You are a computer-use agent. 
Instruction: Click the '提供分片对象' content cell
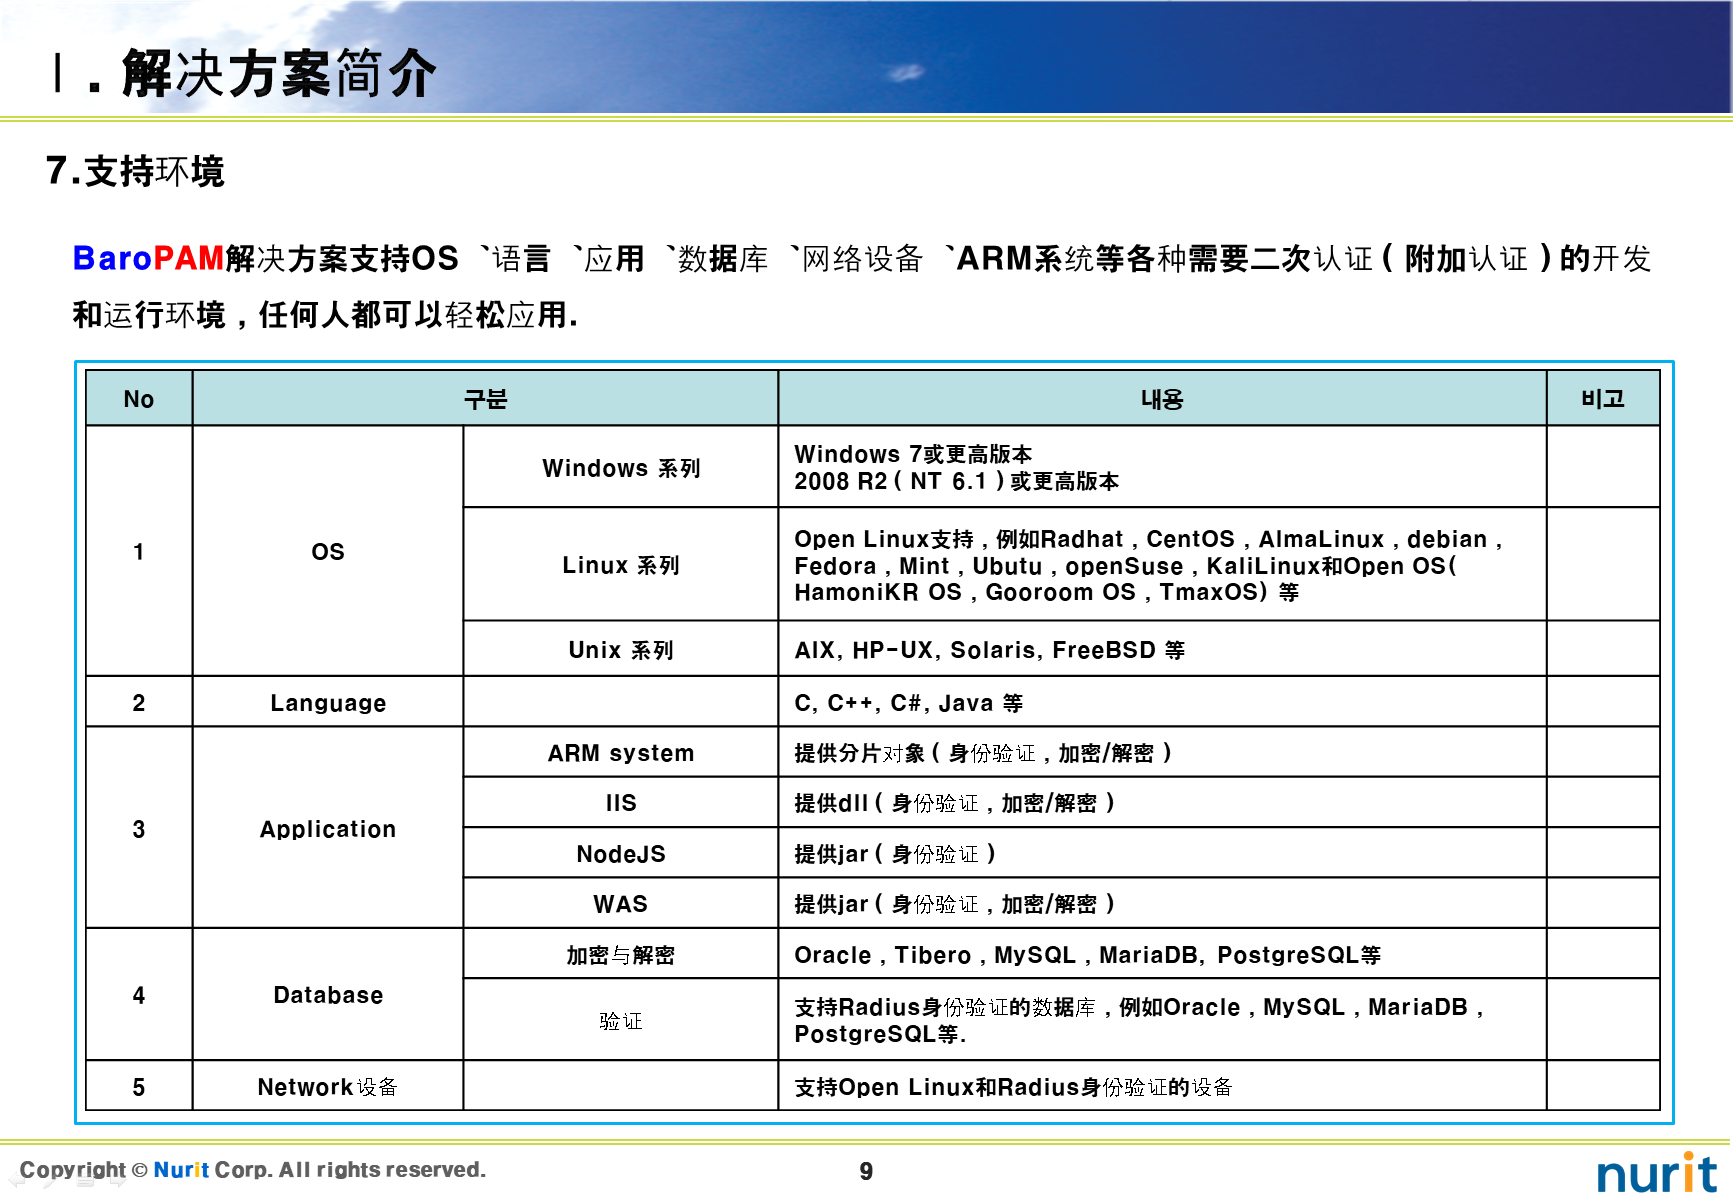tap(1162, 752)
